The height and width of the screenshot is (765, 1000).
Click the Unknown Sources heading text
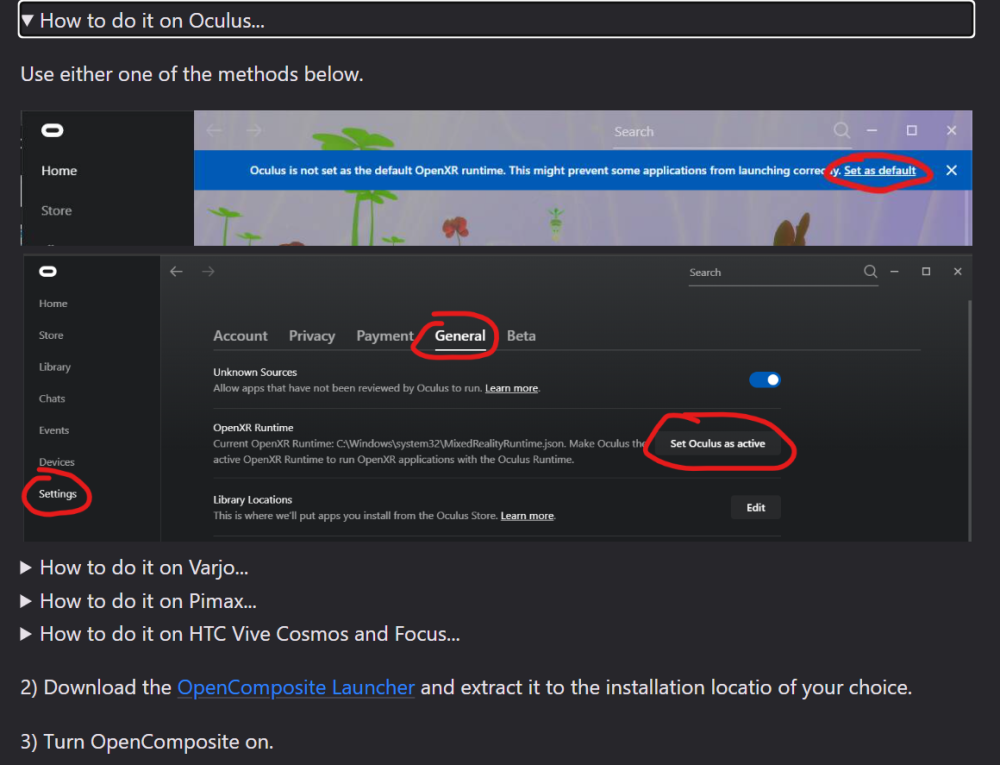click(255, 372)
